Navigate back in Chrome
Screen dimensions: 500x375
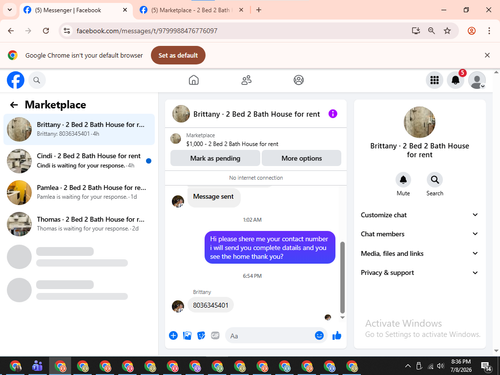(11, 31)
